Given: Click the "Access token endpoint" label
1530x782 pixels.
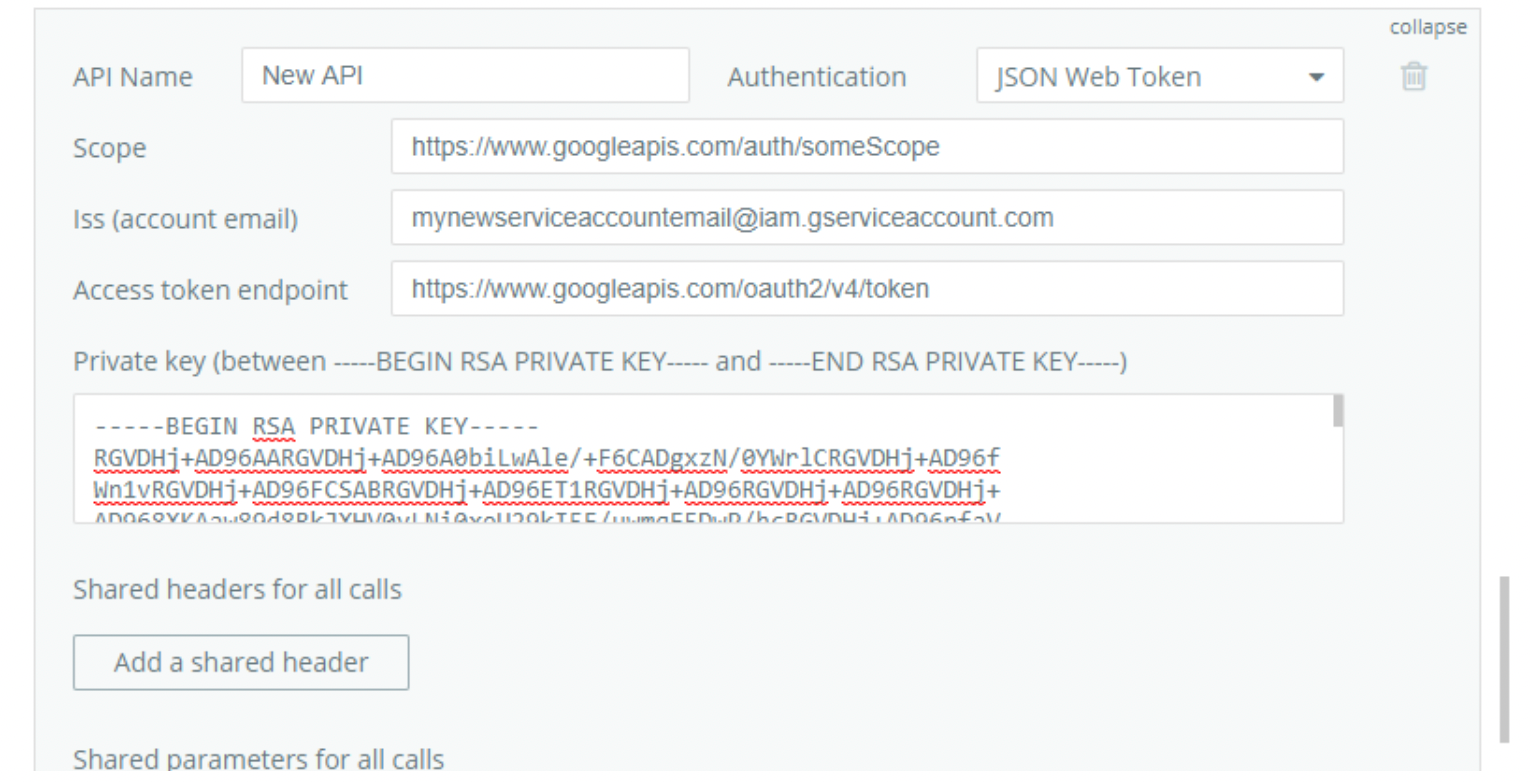Looking at the screenshot, I should click(x=210, y=291).
